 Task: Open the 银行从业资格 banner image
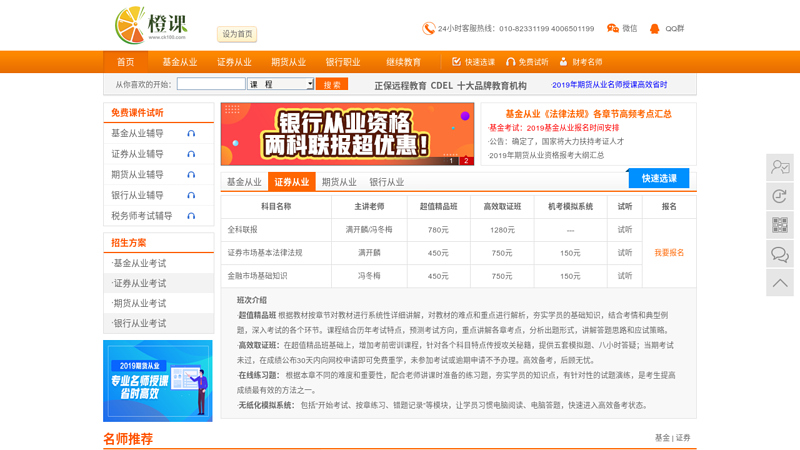click(x=347, y=134)
